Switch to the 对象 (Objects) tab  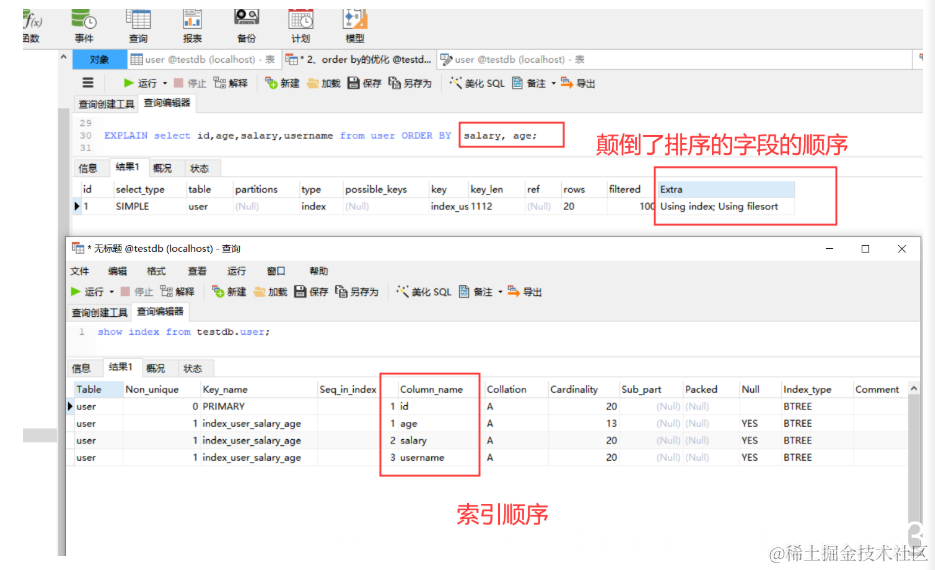[x=100, y=60]
